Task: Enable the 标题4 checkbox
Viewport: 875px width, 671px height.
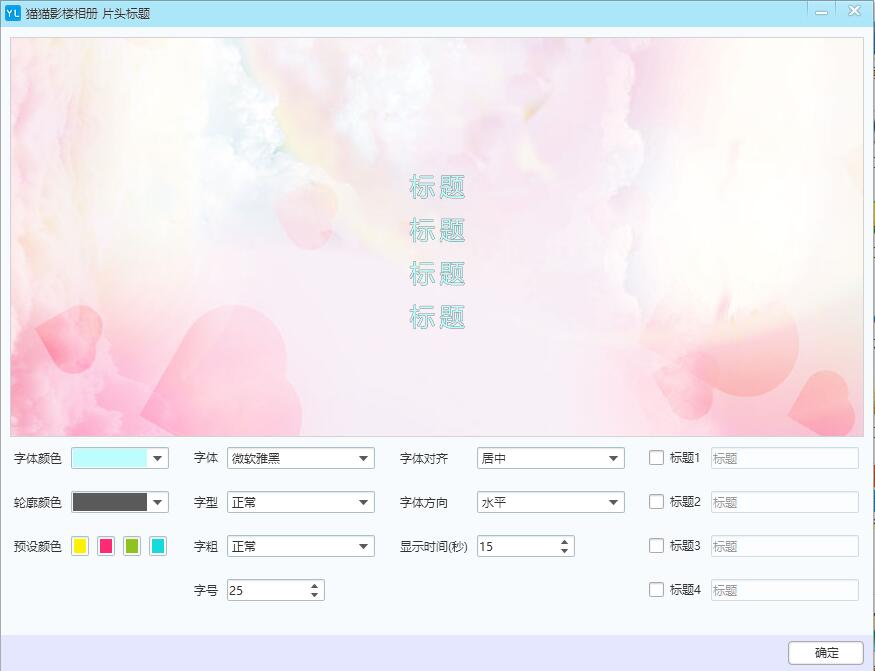Action: coord(657,590)
